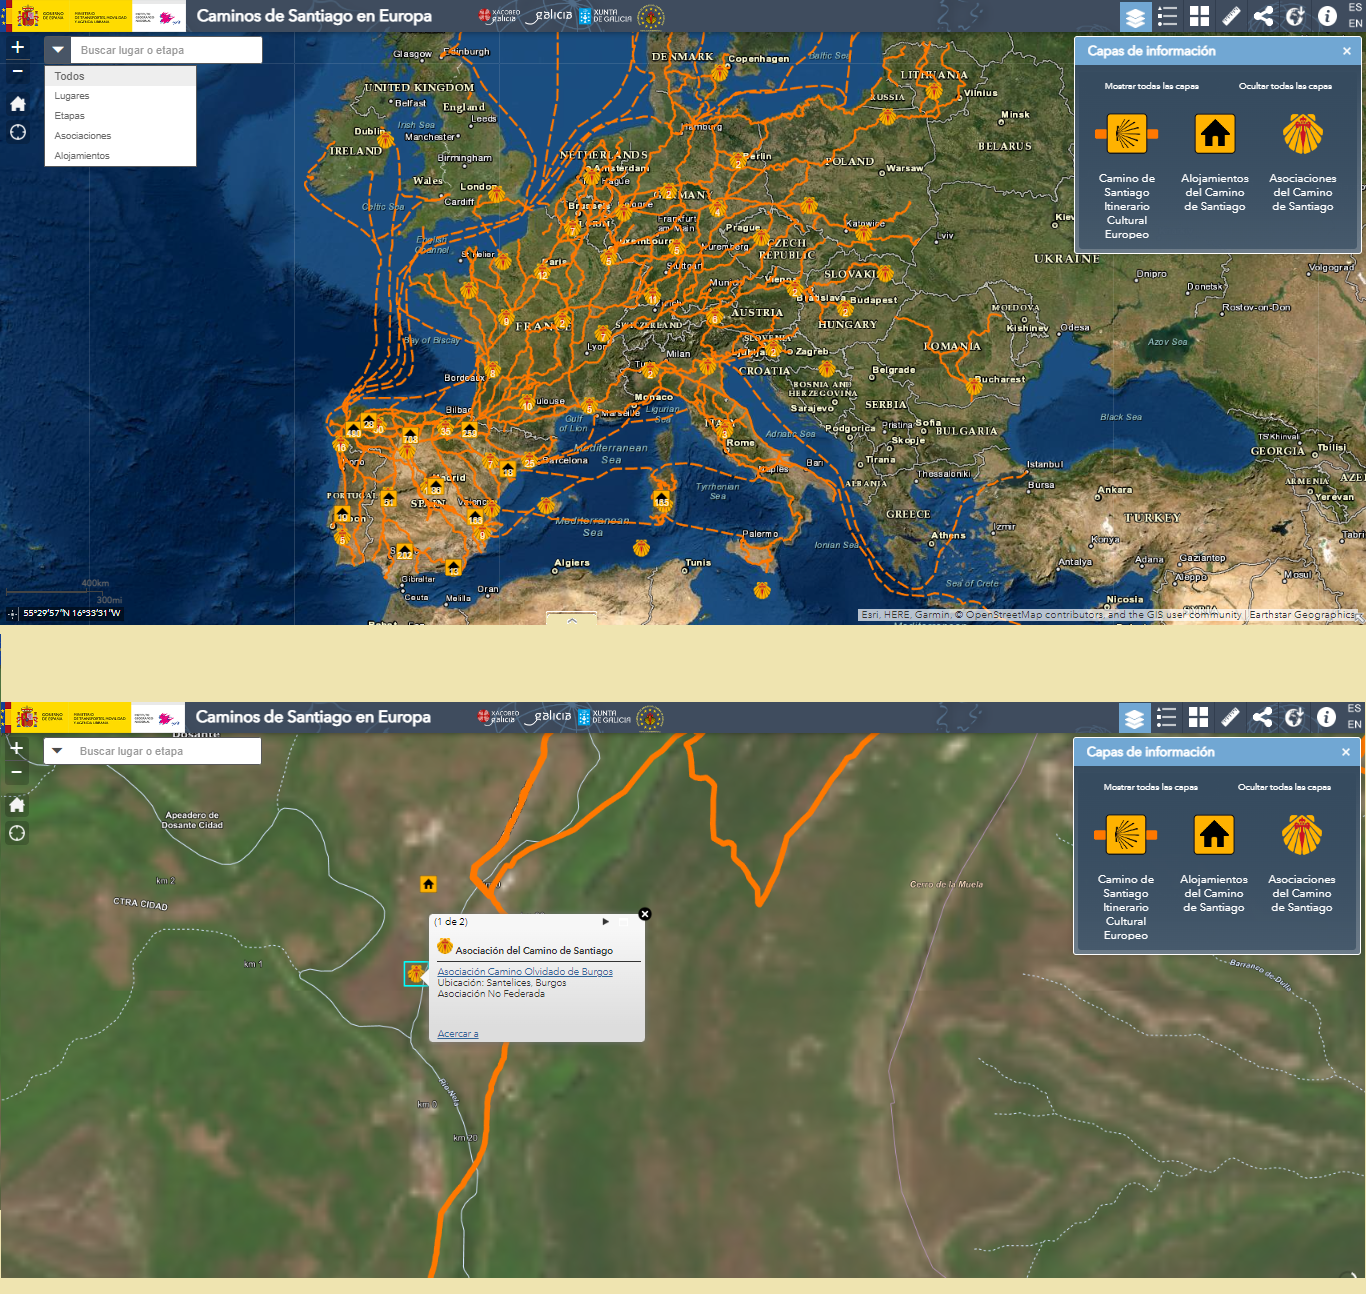Collapse the search category dropdown arrow in top map
The height and width of the screenshot is (1294, 1366).
click(x=58, y=50)
